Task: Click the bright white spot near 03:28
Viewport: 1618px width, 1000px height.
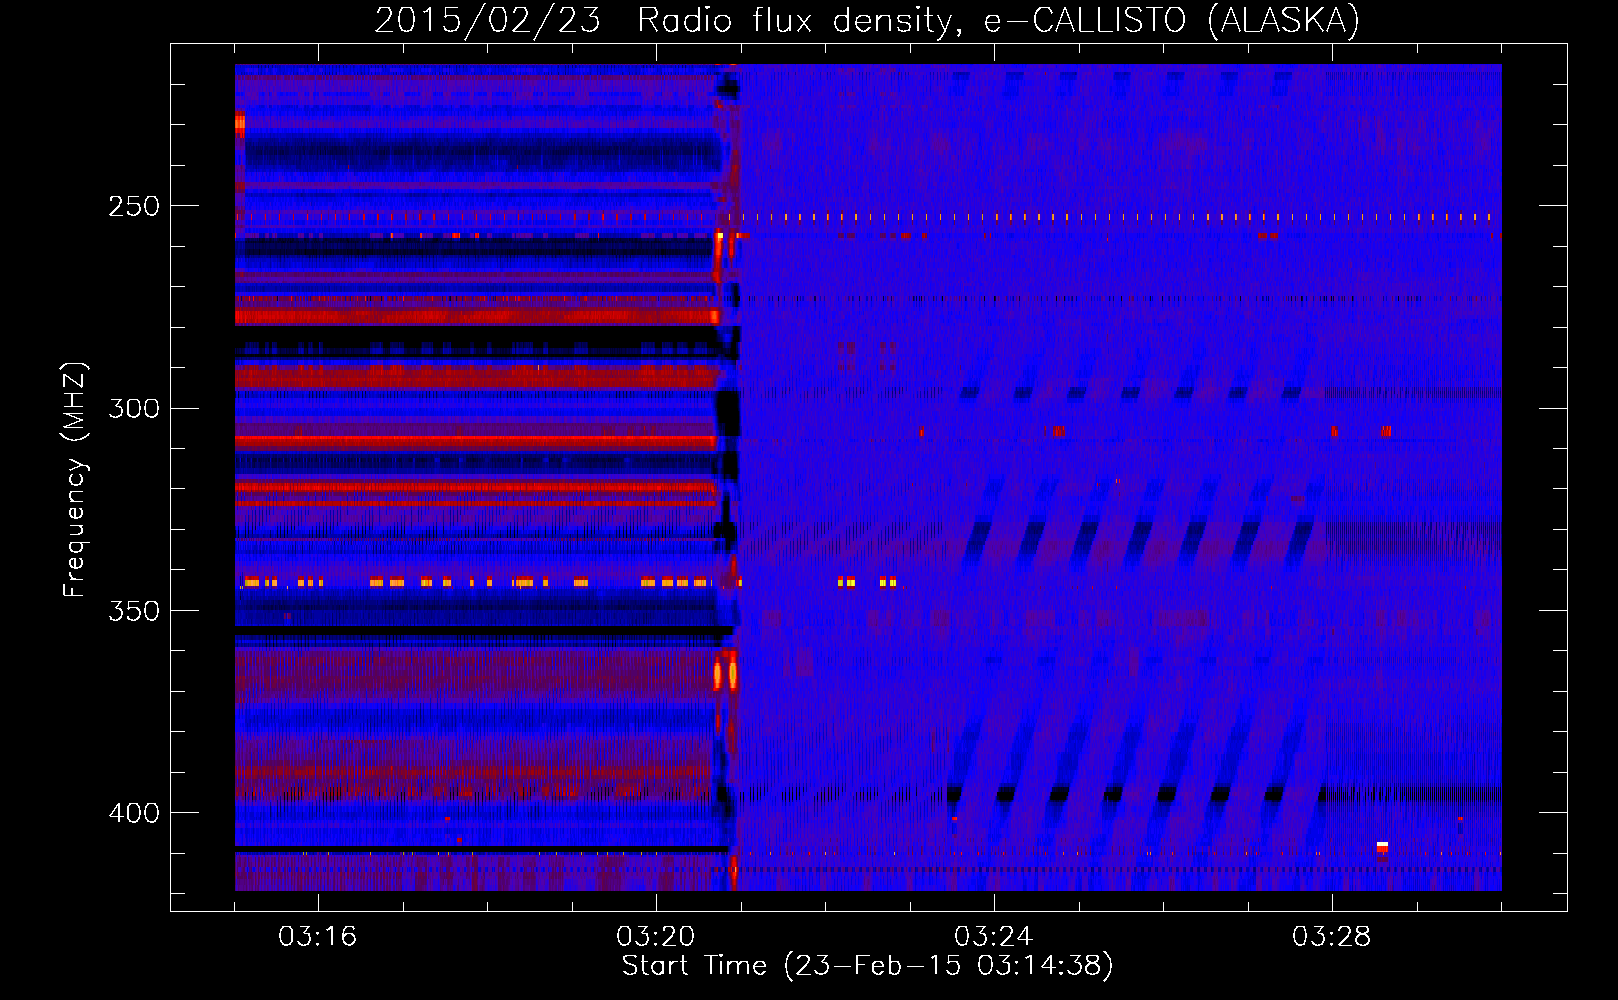Action: point(1382,847)
